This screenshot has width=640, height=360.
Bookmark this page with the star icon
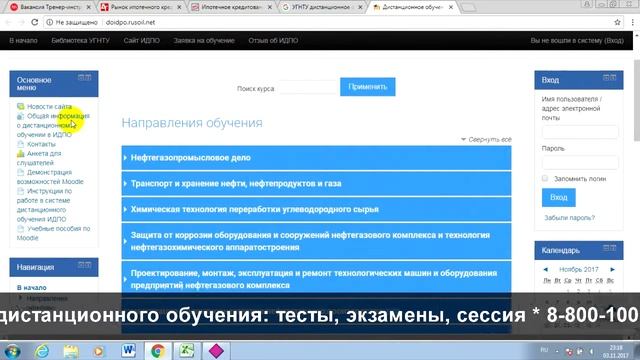coord(617,22)
